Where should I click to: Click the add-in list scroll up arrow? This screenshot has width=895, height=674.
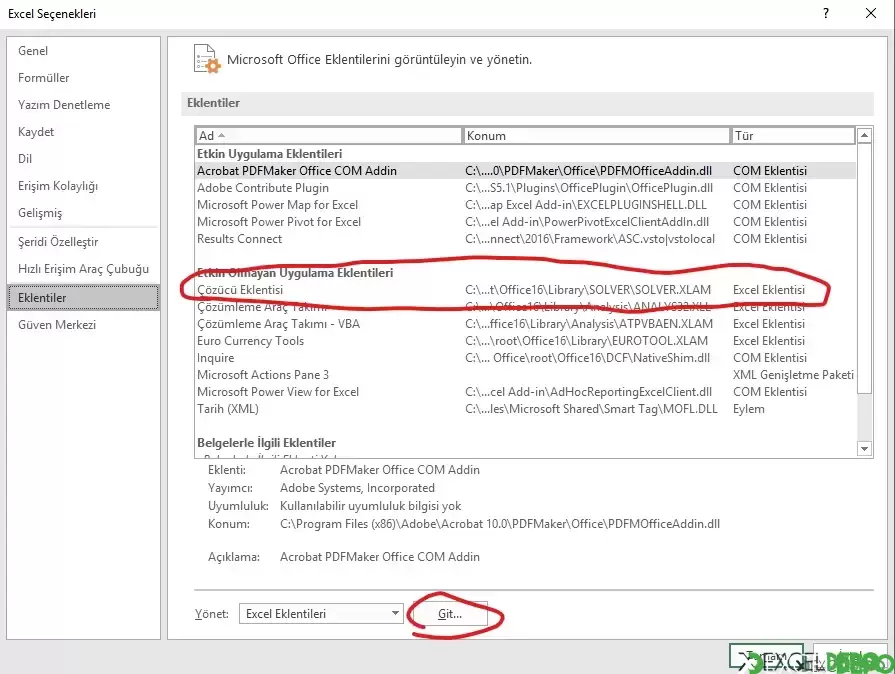click(864, 135)
